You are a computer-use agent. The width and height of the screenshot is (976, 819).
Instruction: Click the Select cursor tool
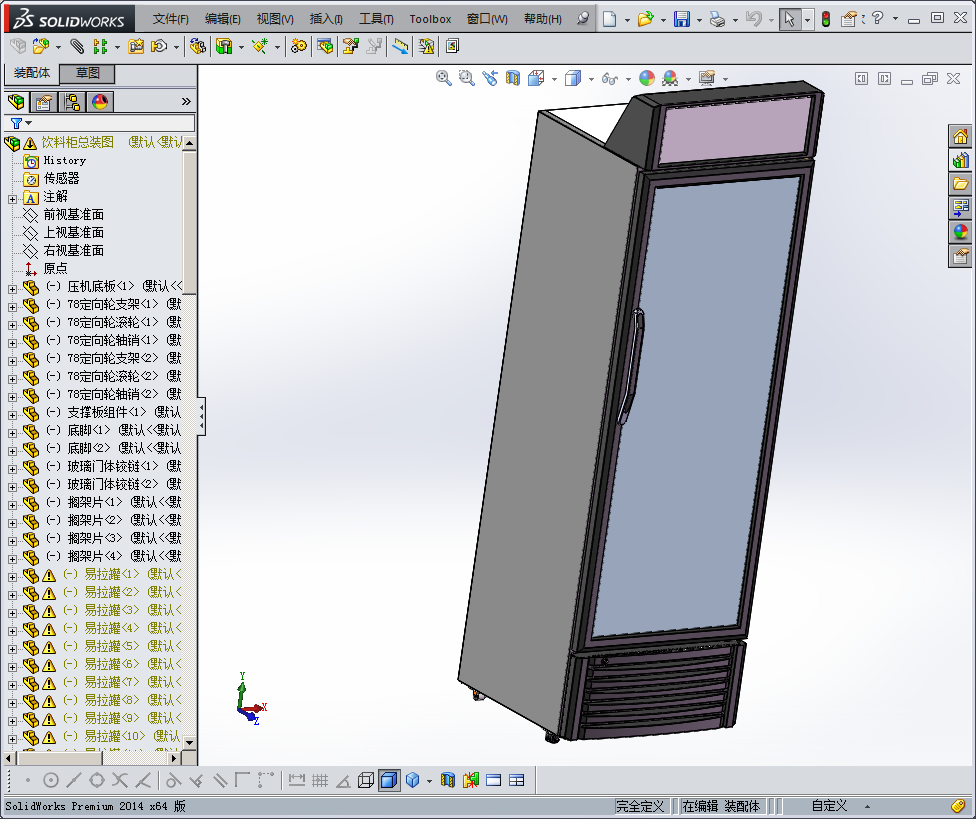point(789,19)
